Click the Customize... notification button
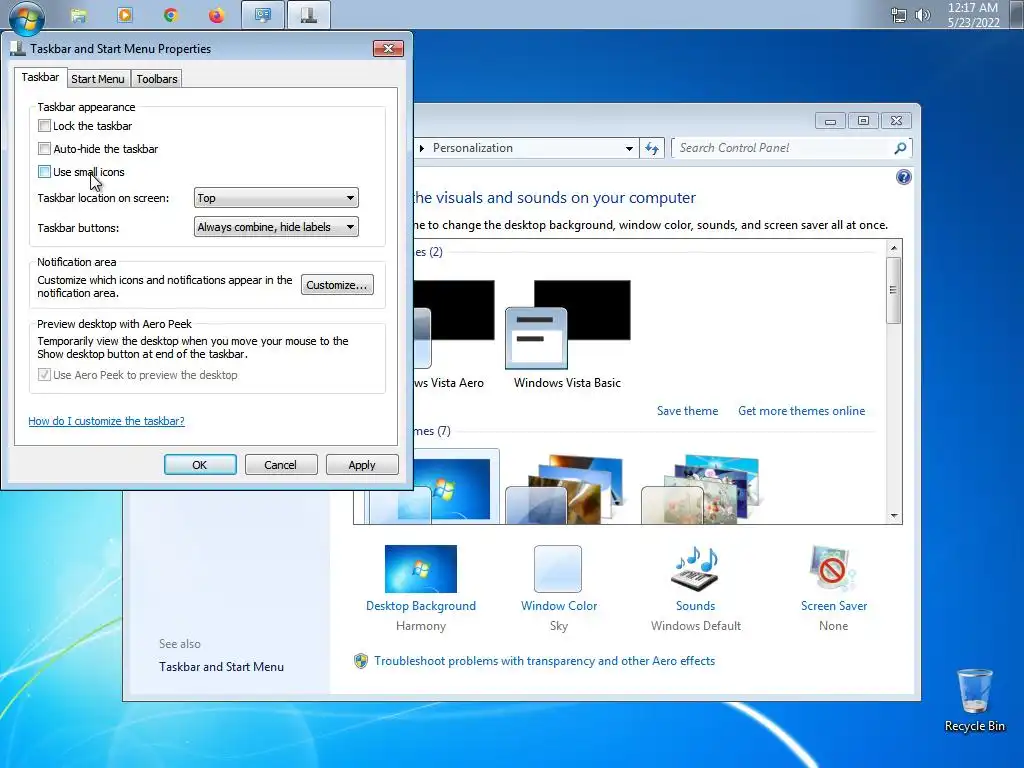Viewport: 1024px width, 768px height. coord(337,285)
